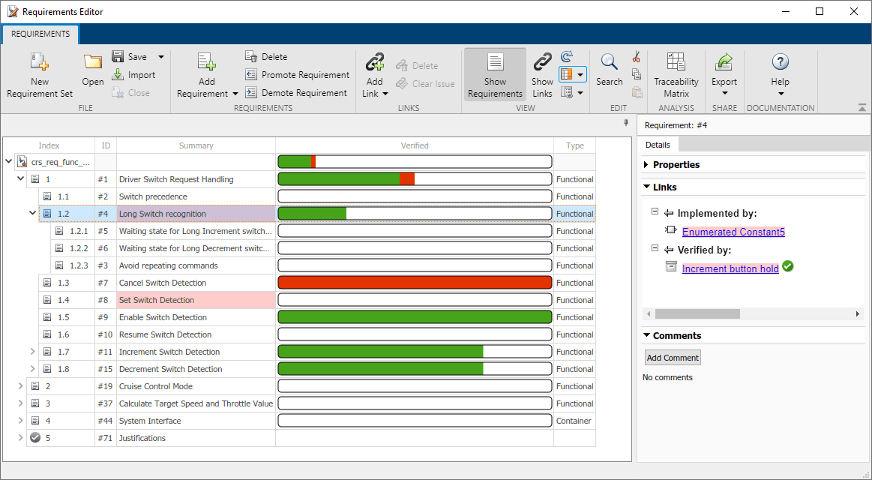Expand the Cruise Control Mode requirement
The height and width of the screenshot is (480, 872).
coord(21,386)
